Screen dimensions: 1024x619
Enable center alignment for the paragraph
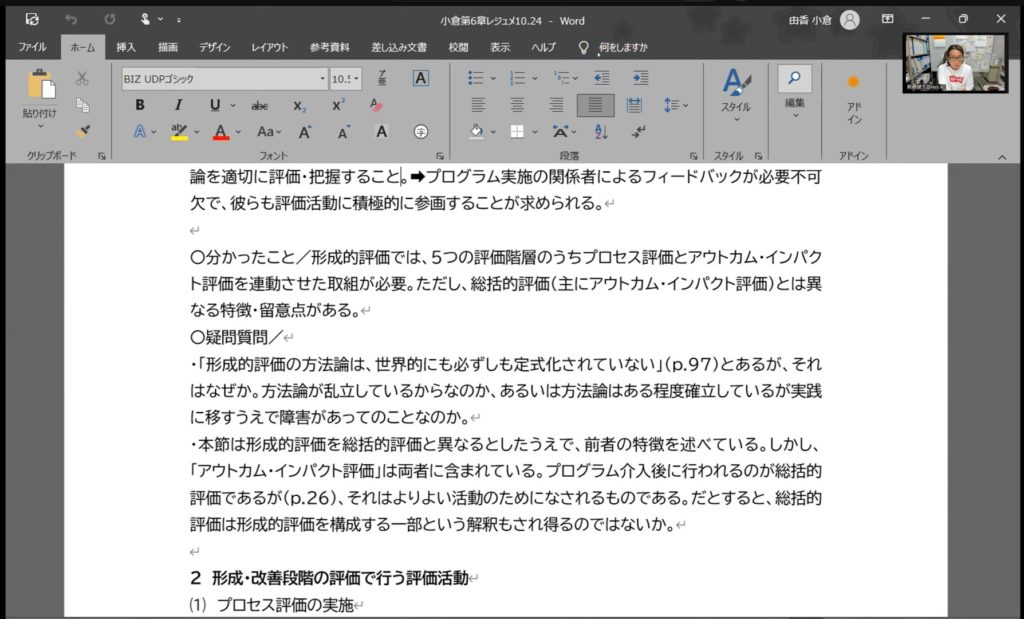(x=517, y=105)
